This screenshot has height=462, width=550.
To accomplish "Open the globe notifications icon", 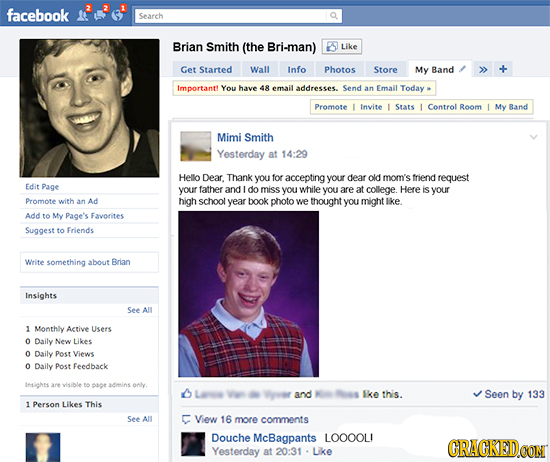I will pos(118,16).
